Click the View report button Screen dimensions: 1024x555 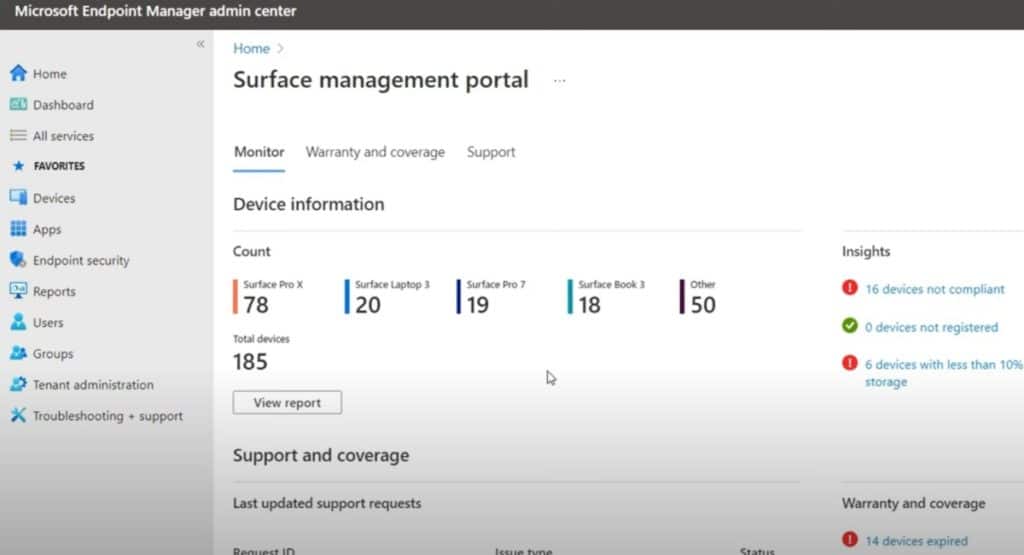(287, 402)
